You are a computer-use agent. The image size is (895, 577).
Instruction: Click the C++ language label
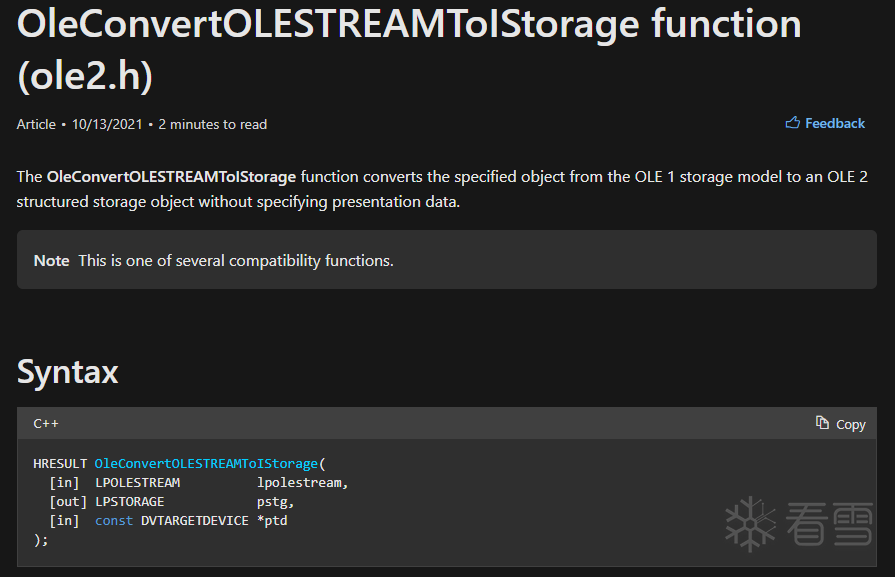pyautogui.click(x=46, y=423)
